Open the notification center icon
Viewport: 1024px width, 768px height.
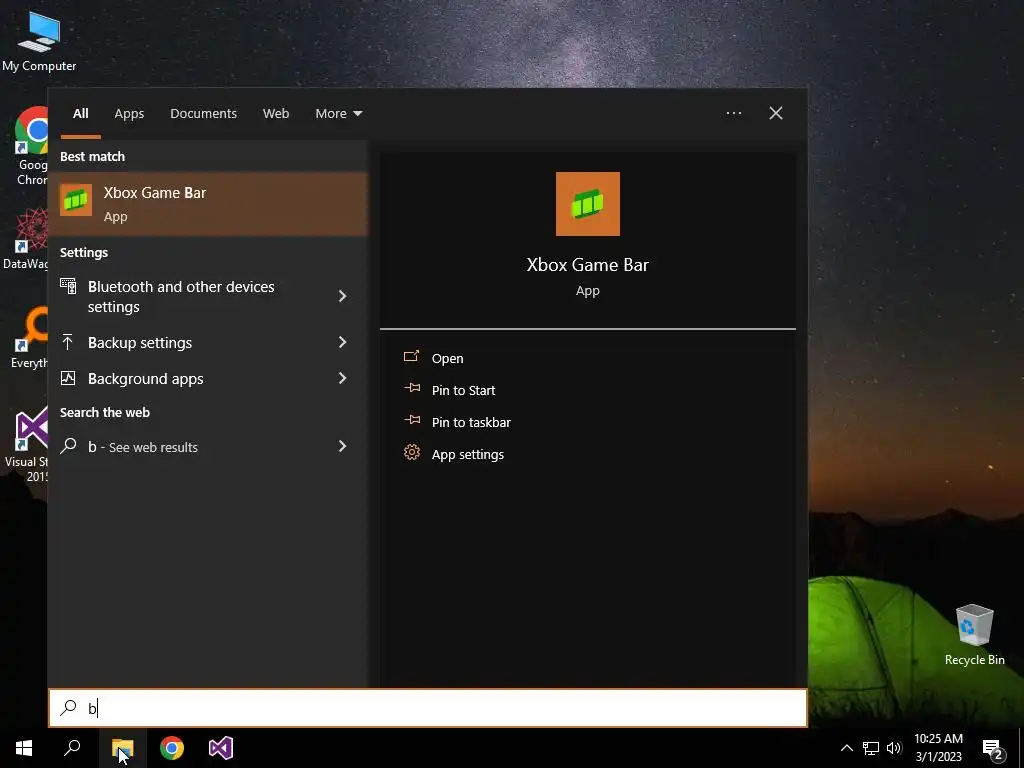(993, 748)
